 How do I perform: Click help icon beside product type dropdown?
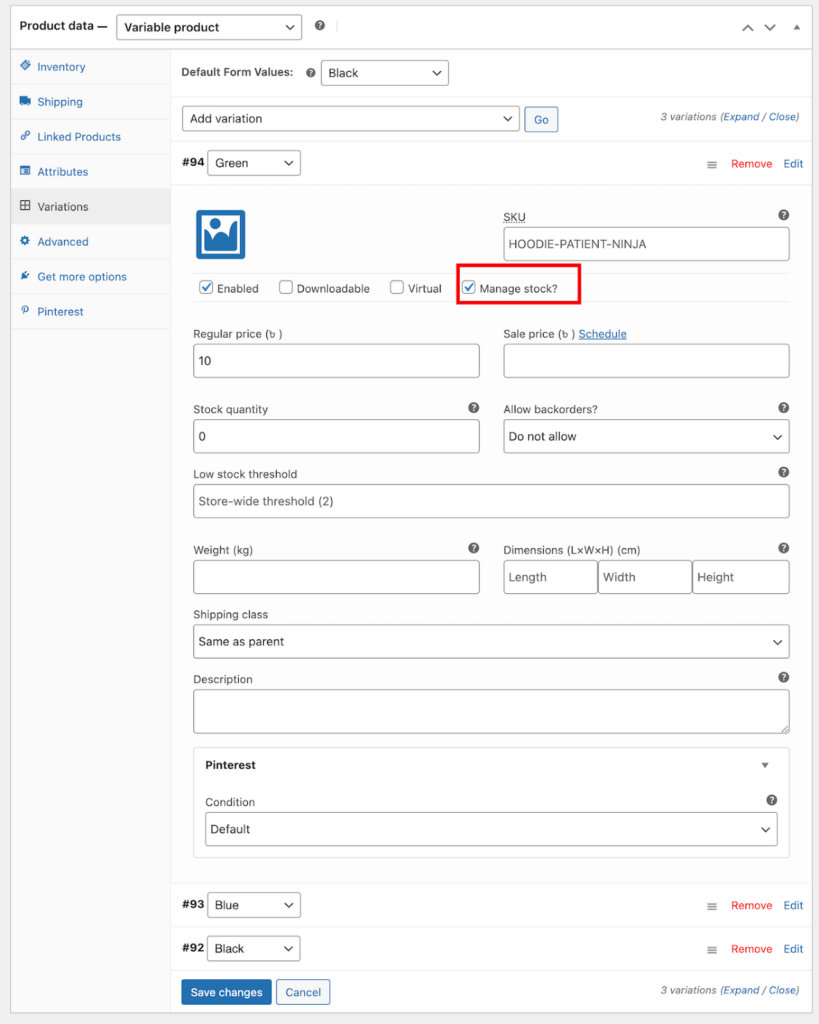pyautogui.click(x=319, y=25)
